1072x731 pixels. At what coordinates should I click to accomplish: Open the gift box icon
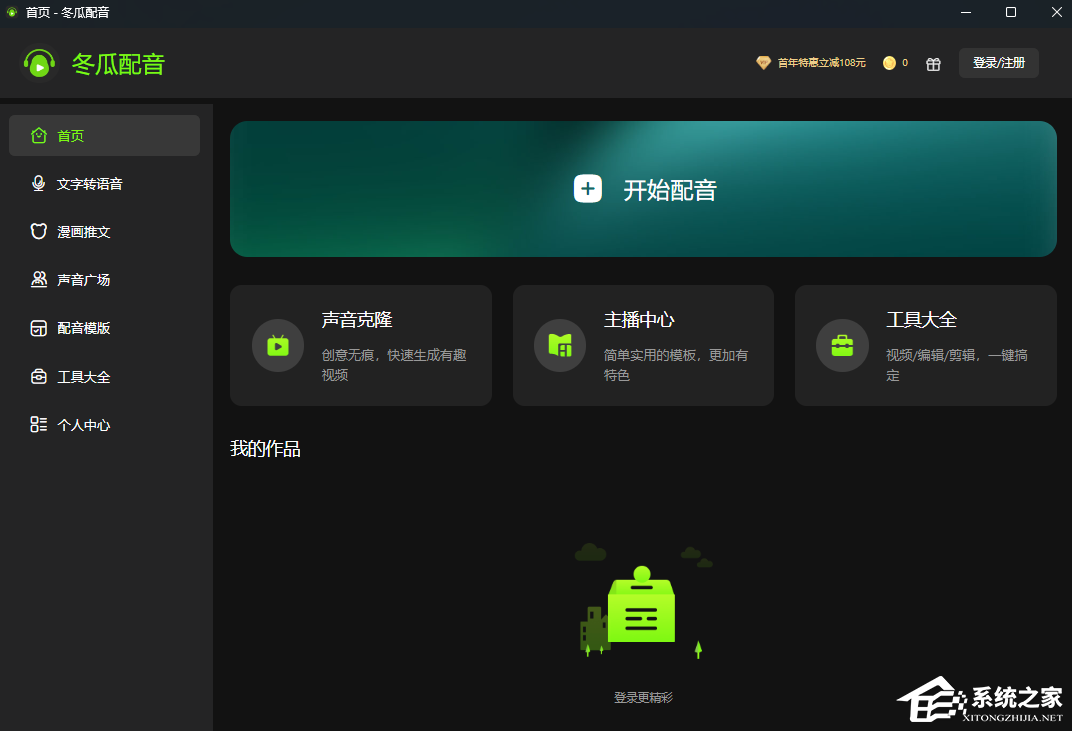pyautogui.click(x=933, y=64)
